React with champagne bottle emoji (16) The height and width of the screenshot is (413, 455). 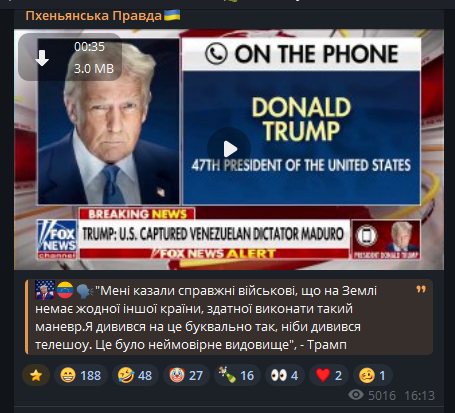point(237,375)
